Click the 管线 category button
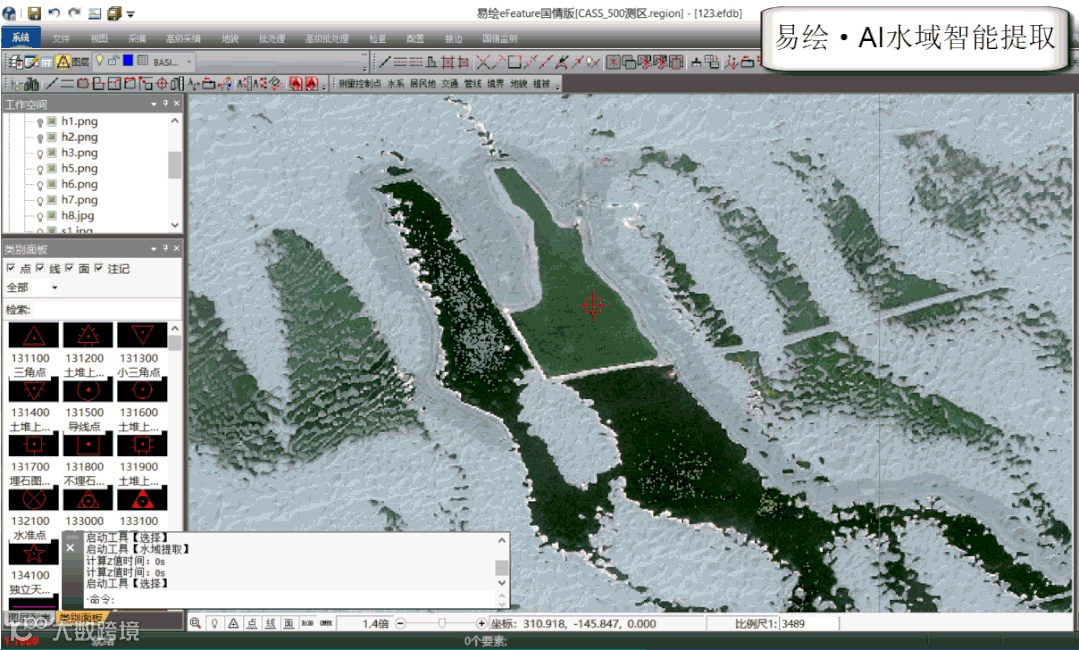Viewport: 1079px width, 650px height. point(473,84)
